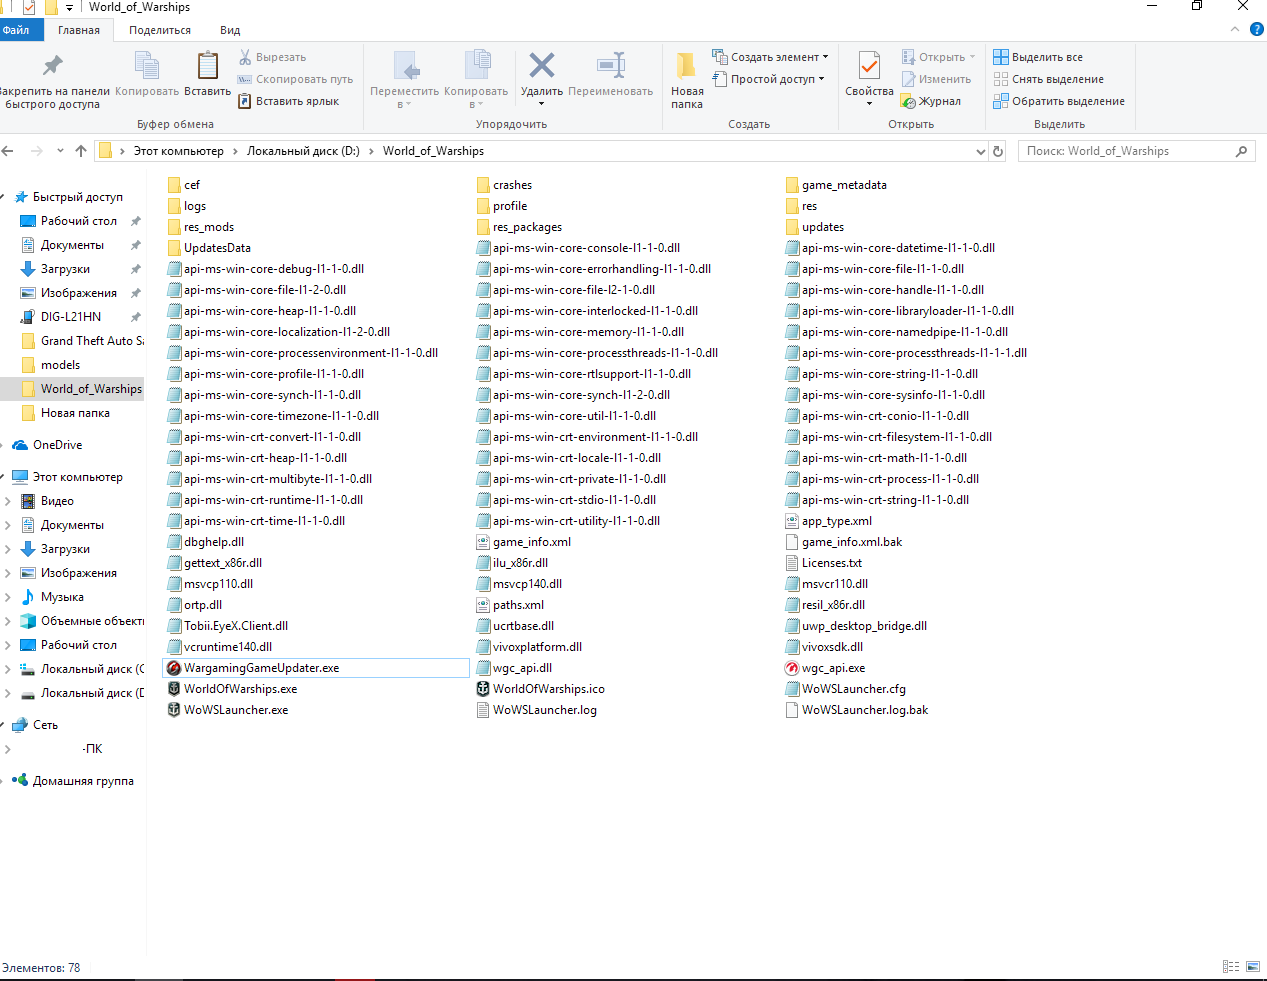
Task: Select WoWSLauncher.exe file
Action: (228, 710)
